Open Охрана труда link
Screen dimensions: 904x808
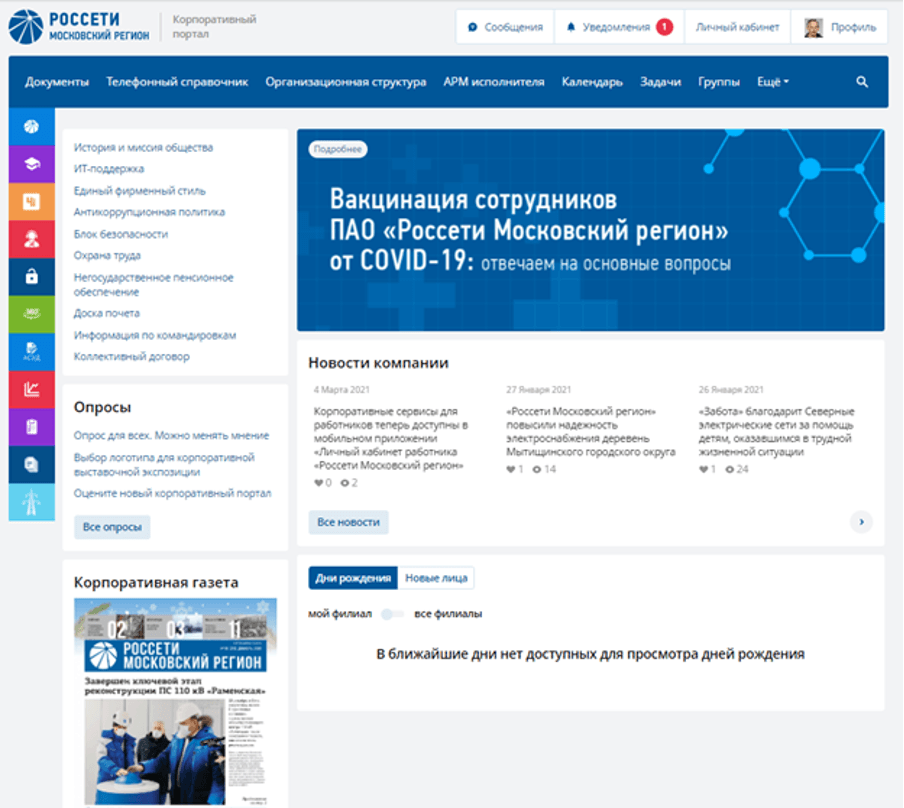(107, 255)
